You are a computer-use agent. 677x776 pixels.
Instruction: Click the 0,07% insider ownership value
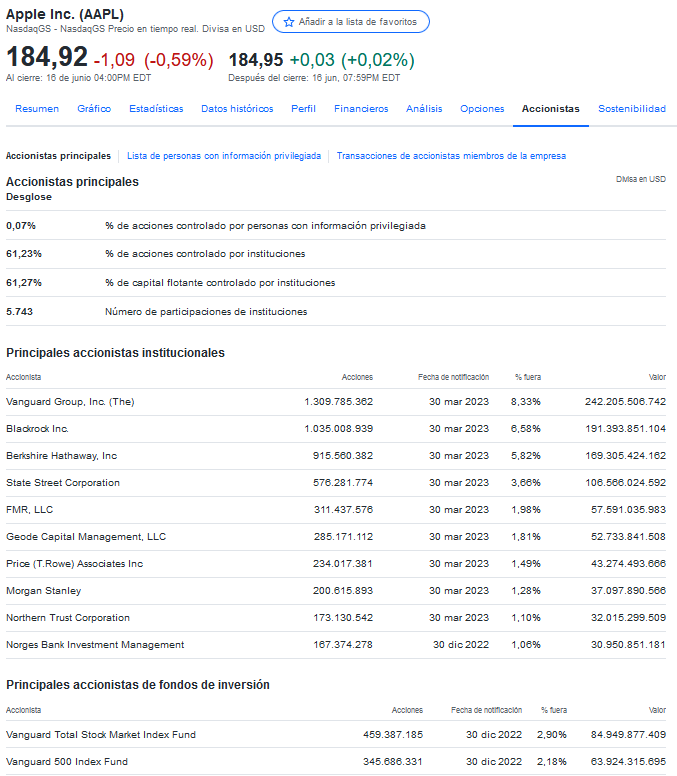(21, 226)
